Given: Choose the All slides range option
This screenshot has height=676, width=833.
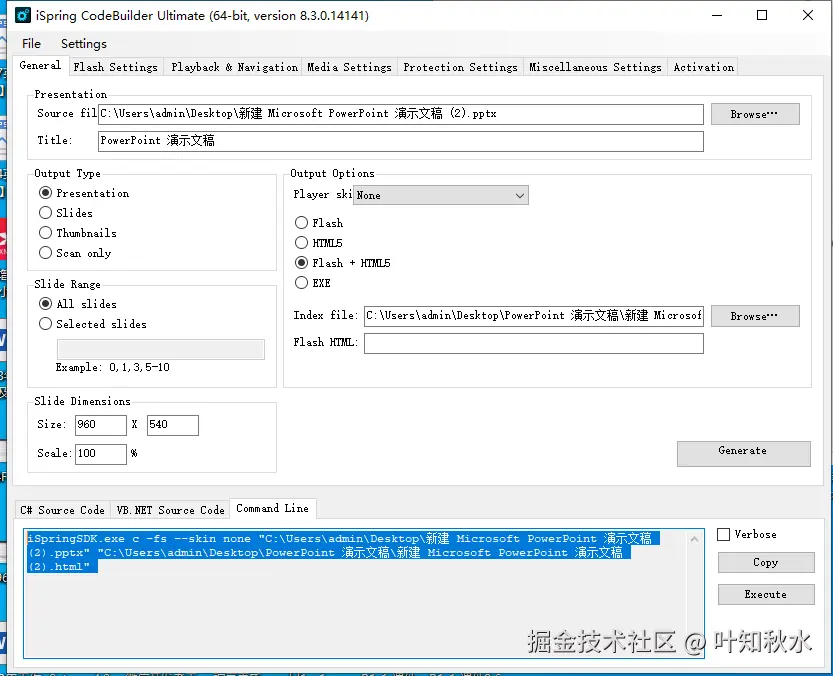Looking at the screenshot, I should 78,304.
